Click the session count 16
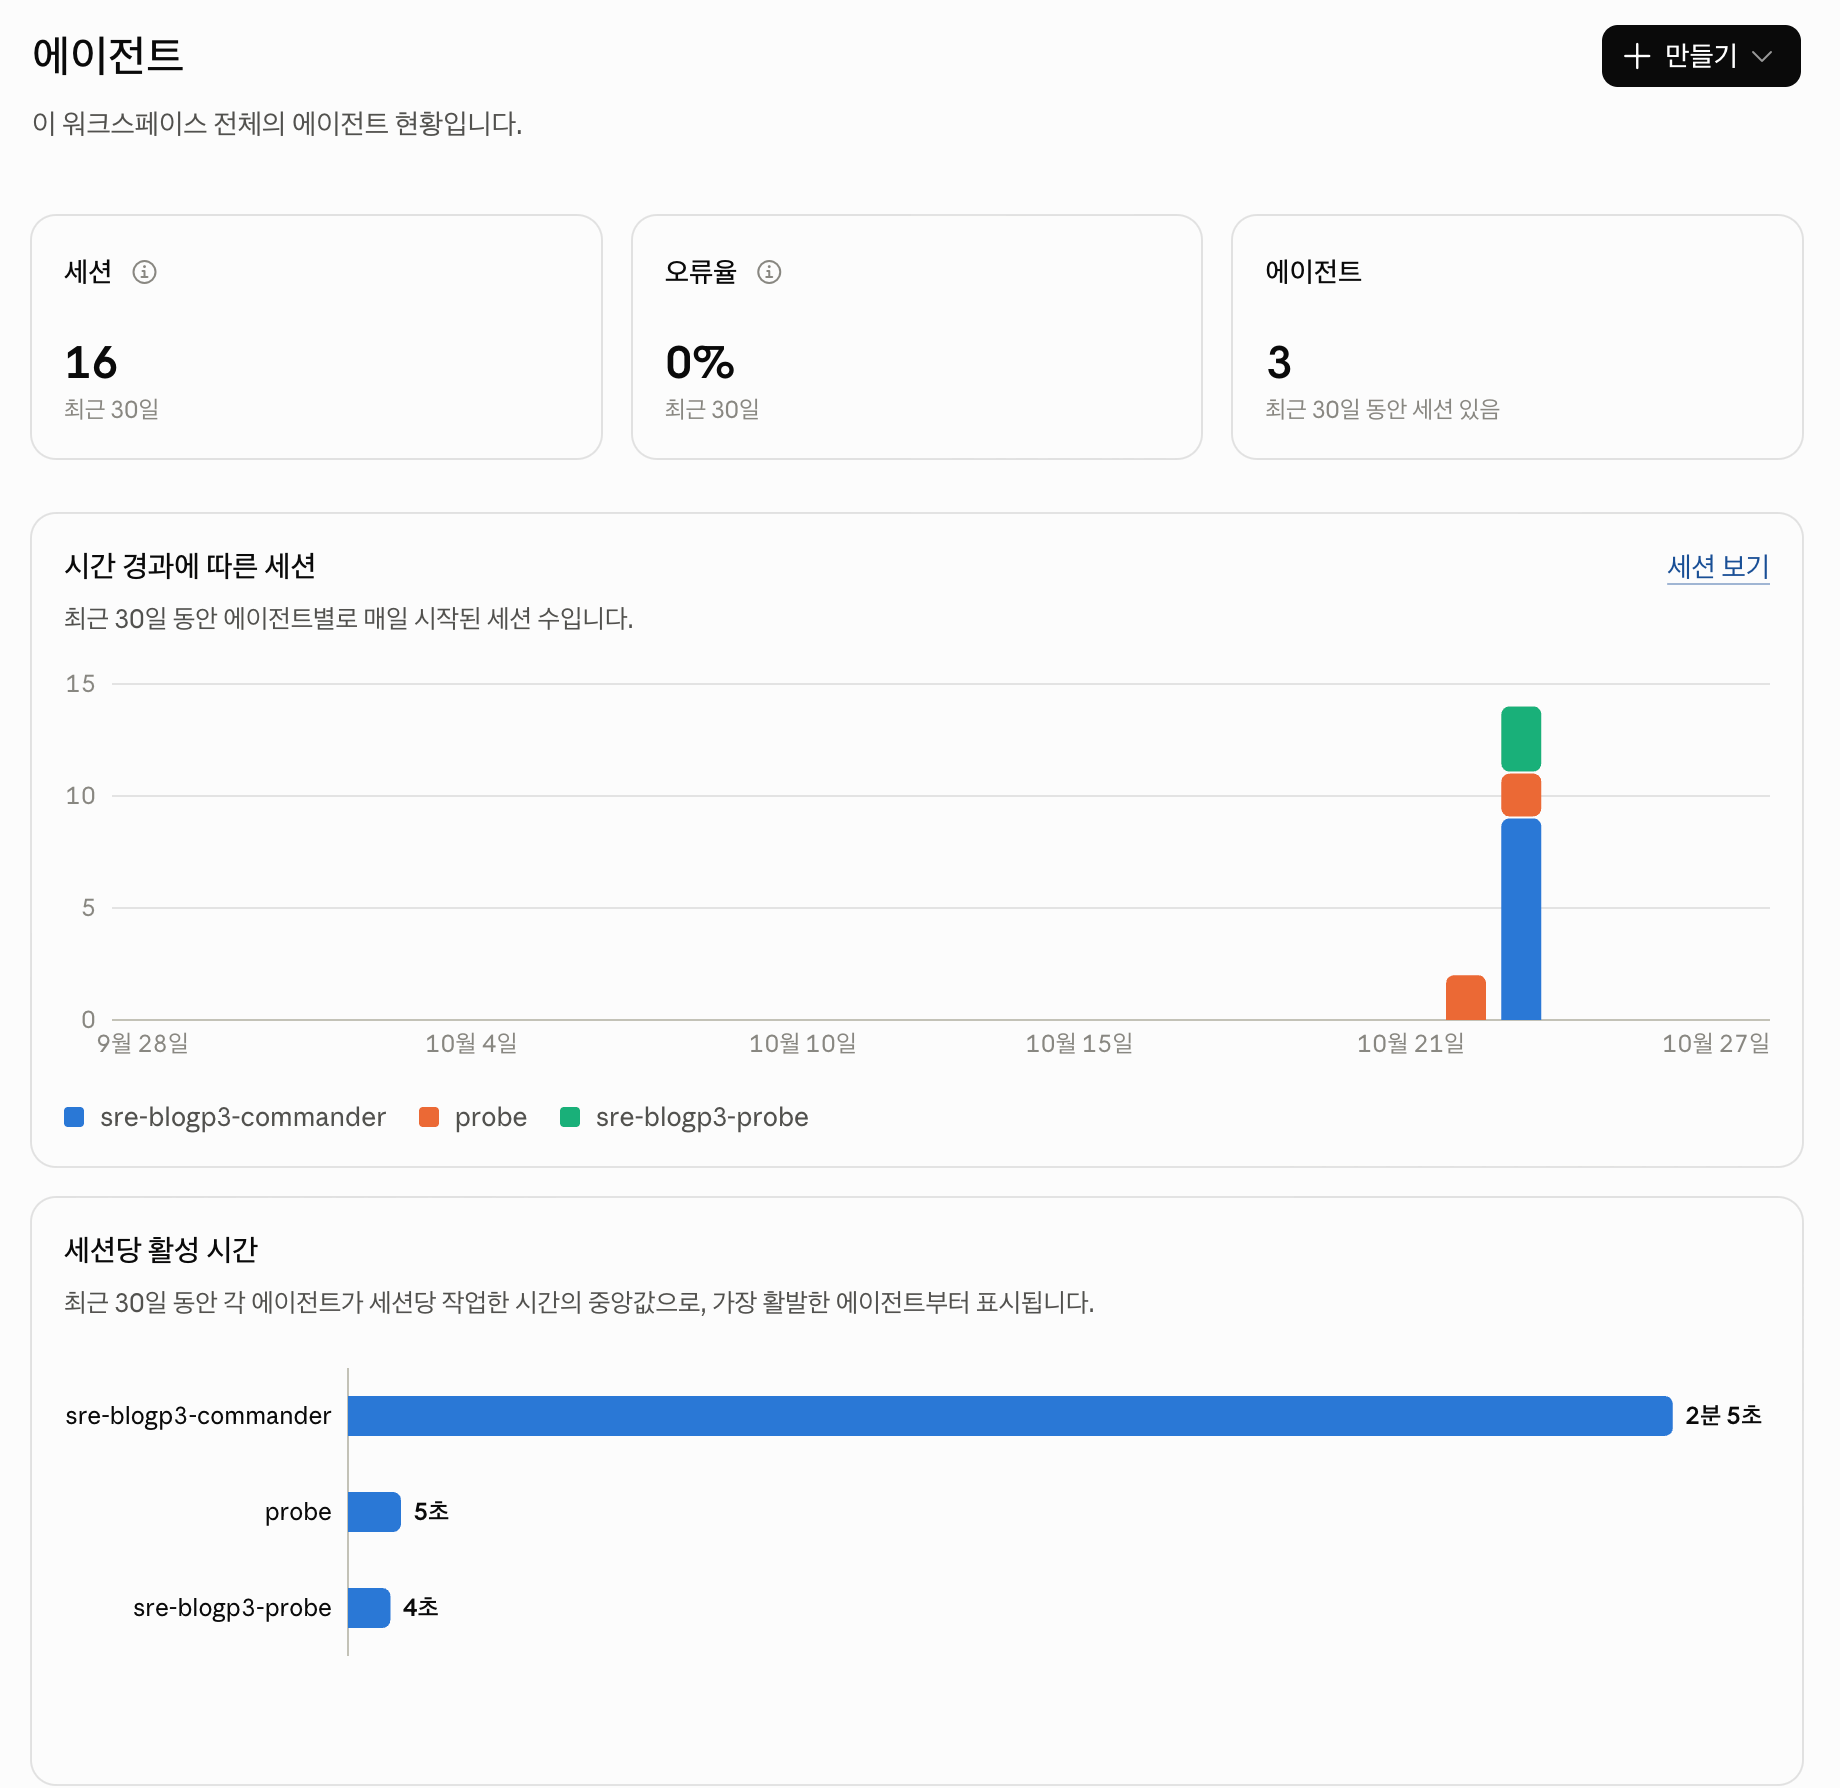The height and width of the screenshot is (1788, 1840). click(91, 362)
